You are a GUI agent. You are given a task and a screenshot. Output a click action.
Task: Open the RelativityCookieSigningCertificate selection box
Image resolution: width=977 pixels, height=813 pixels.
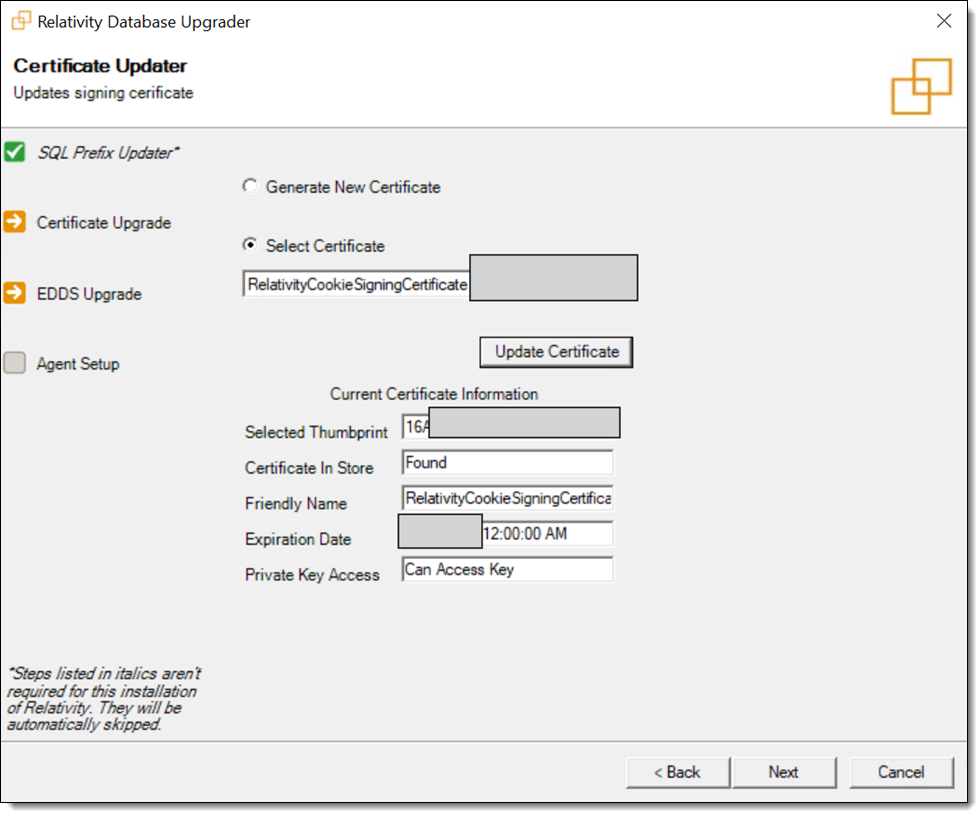pos(440,284)
